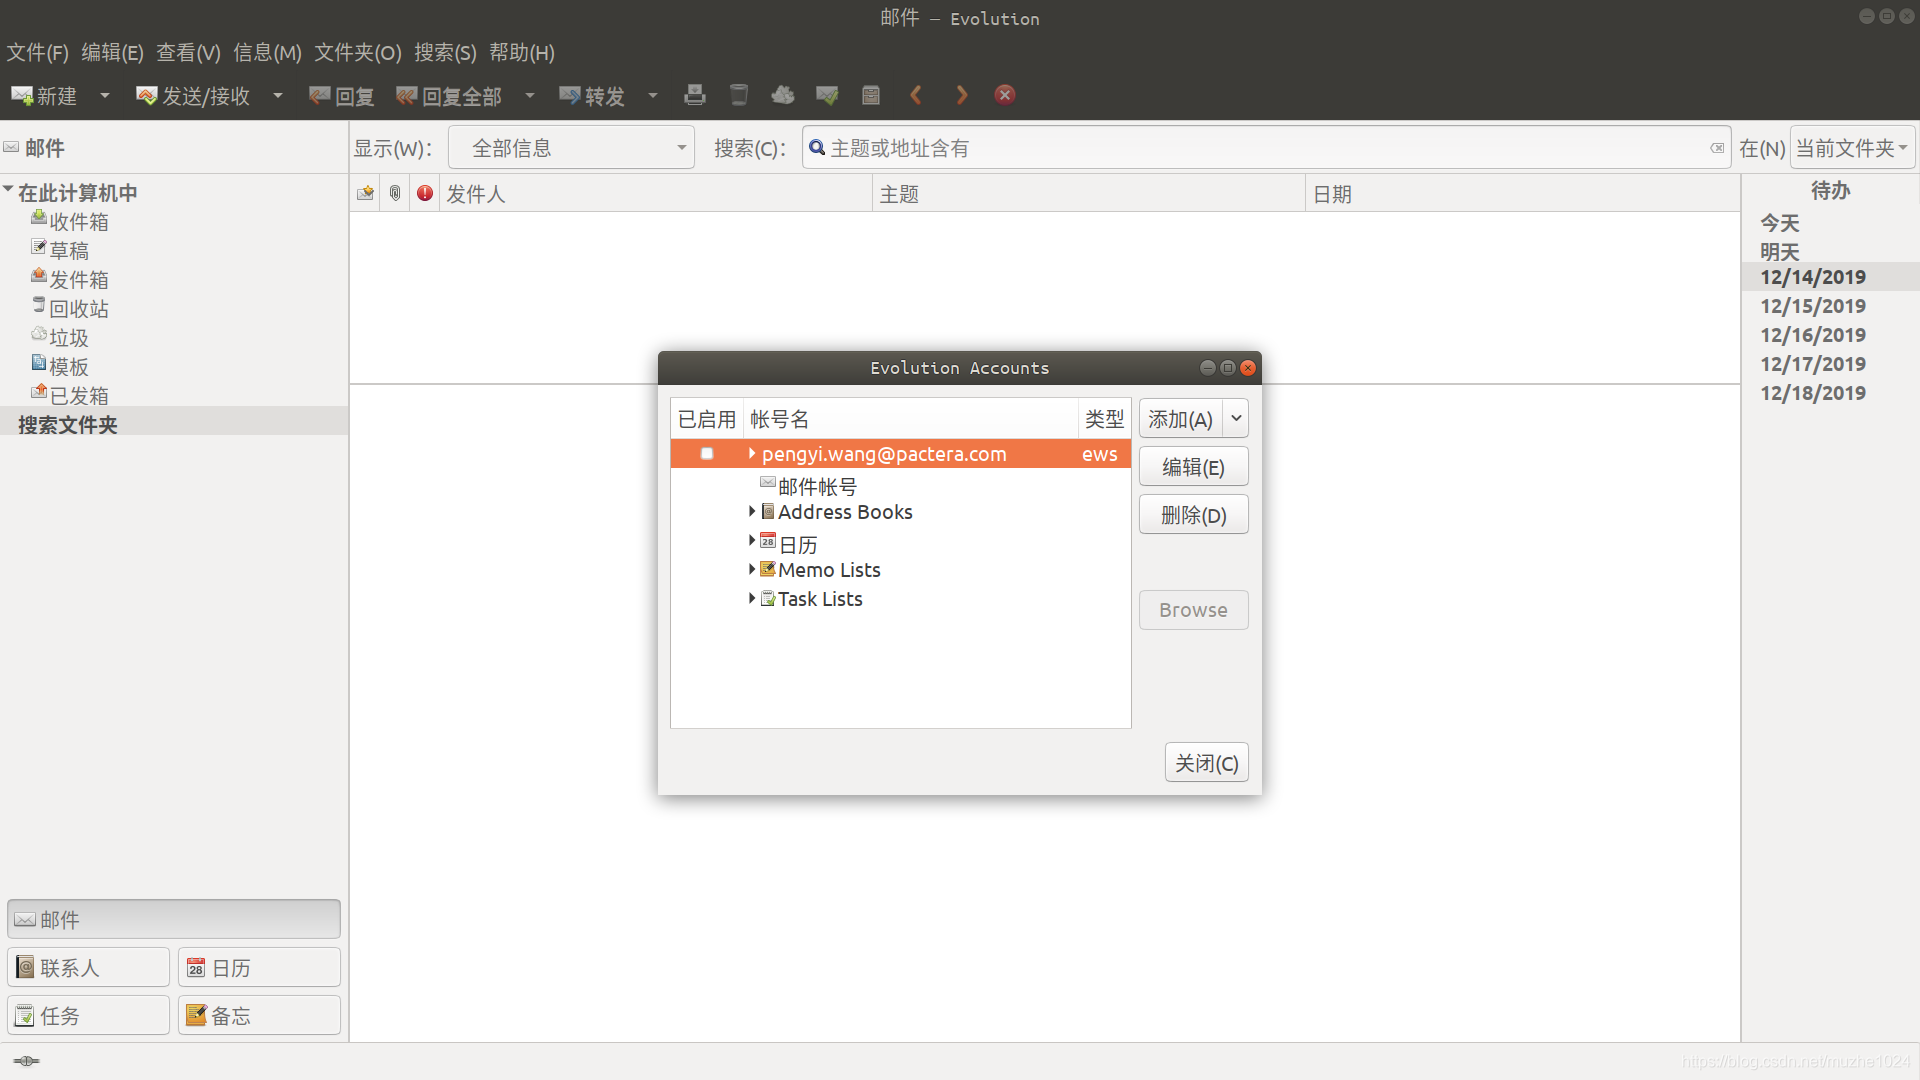Click the 关闭(C) button to close Accounts
This screenshot has width=1920, height=1080.
[1205, 762]
